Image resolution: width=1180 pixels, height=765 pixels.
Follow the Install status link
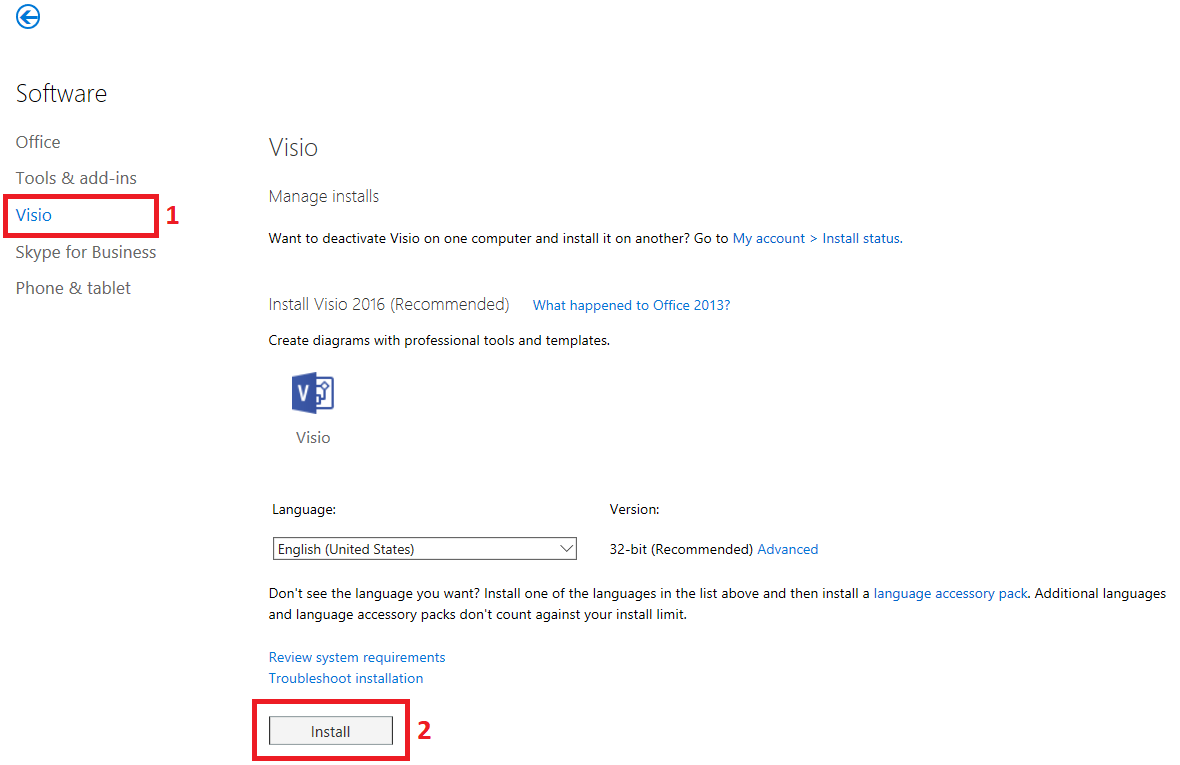point(862,238)
